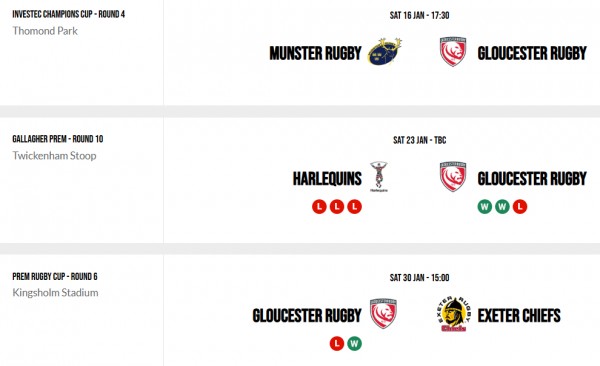Click the Harlequins club logo
Screen dimensions: 600x366
point(379,177)
